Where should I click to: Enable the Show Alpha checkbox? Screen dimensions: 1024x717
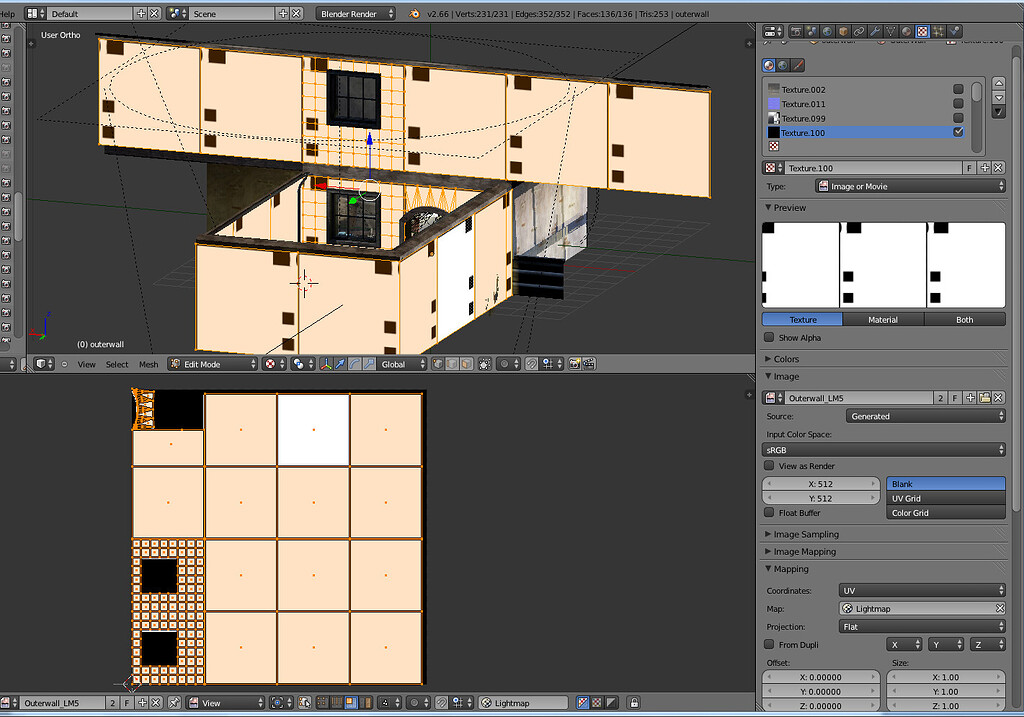(769, 337)
